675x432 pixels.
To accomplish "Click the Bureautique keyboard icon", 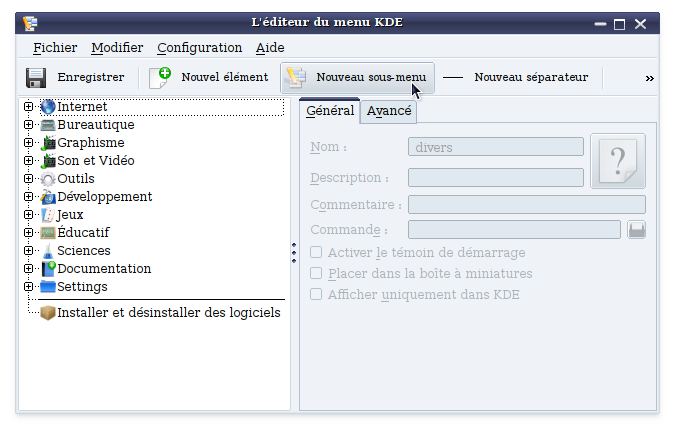I will click(x=48, y=125).
